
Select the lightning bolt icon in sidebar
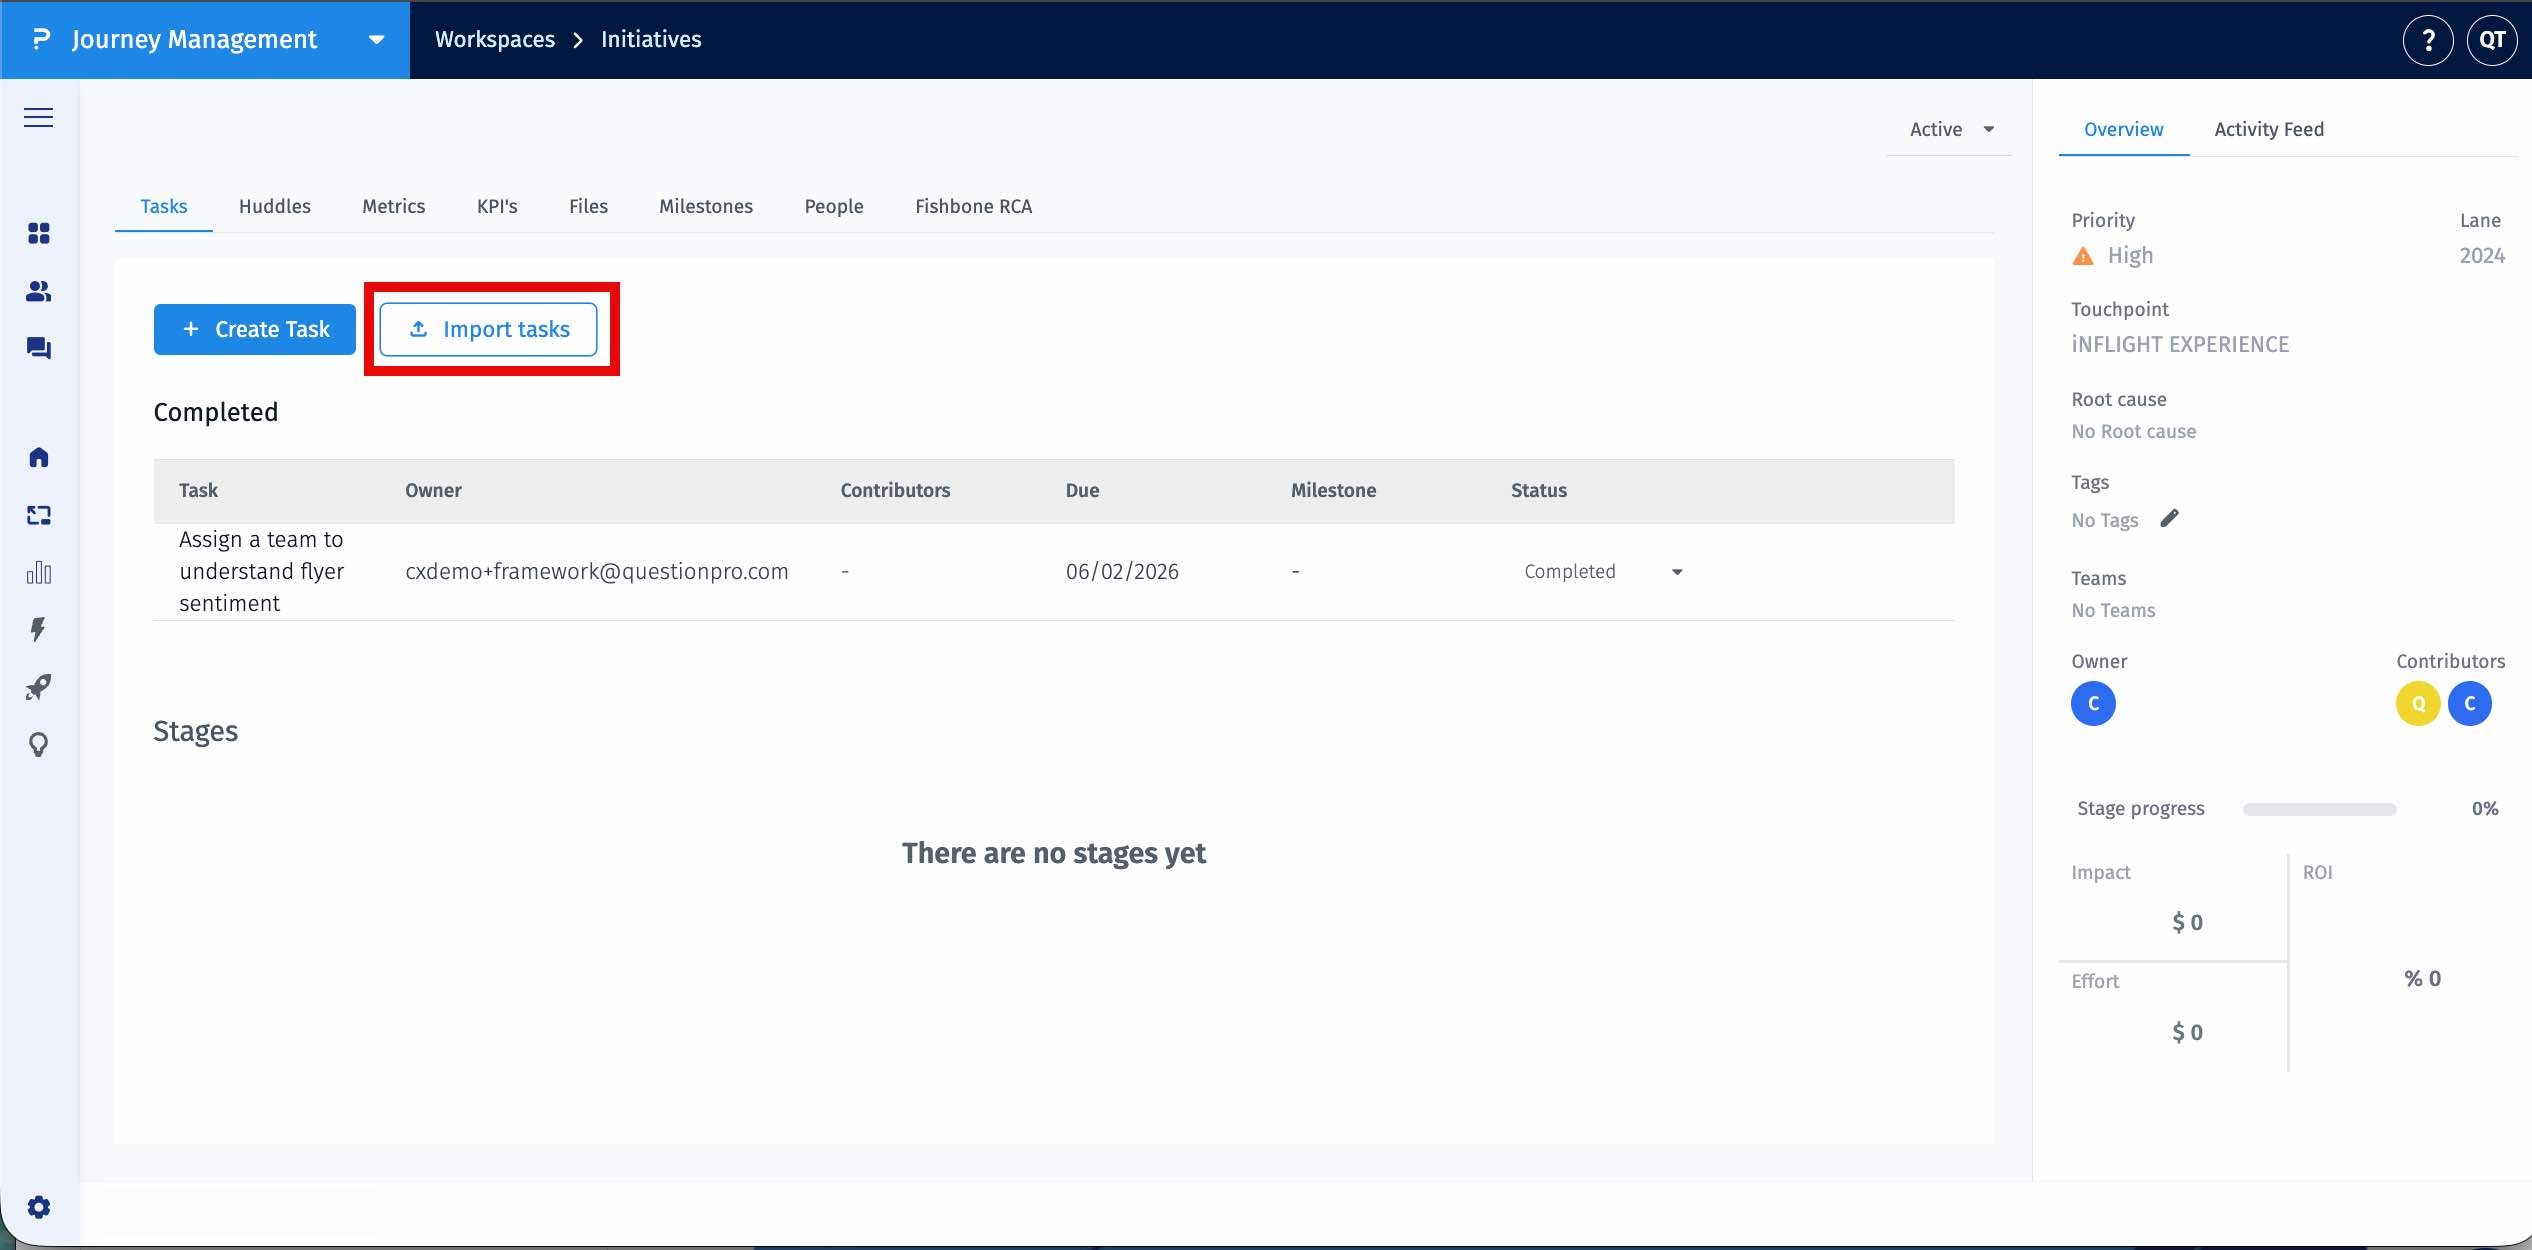[x=38, y=629]
